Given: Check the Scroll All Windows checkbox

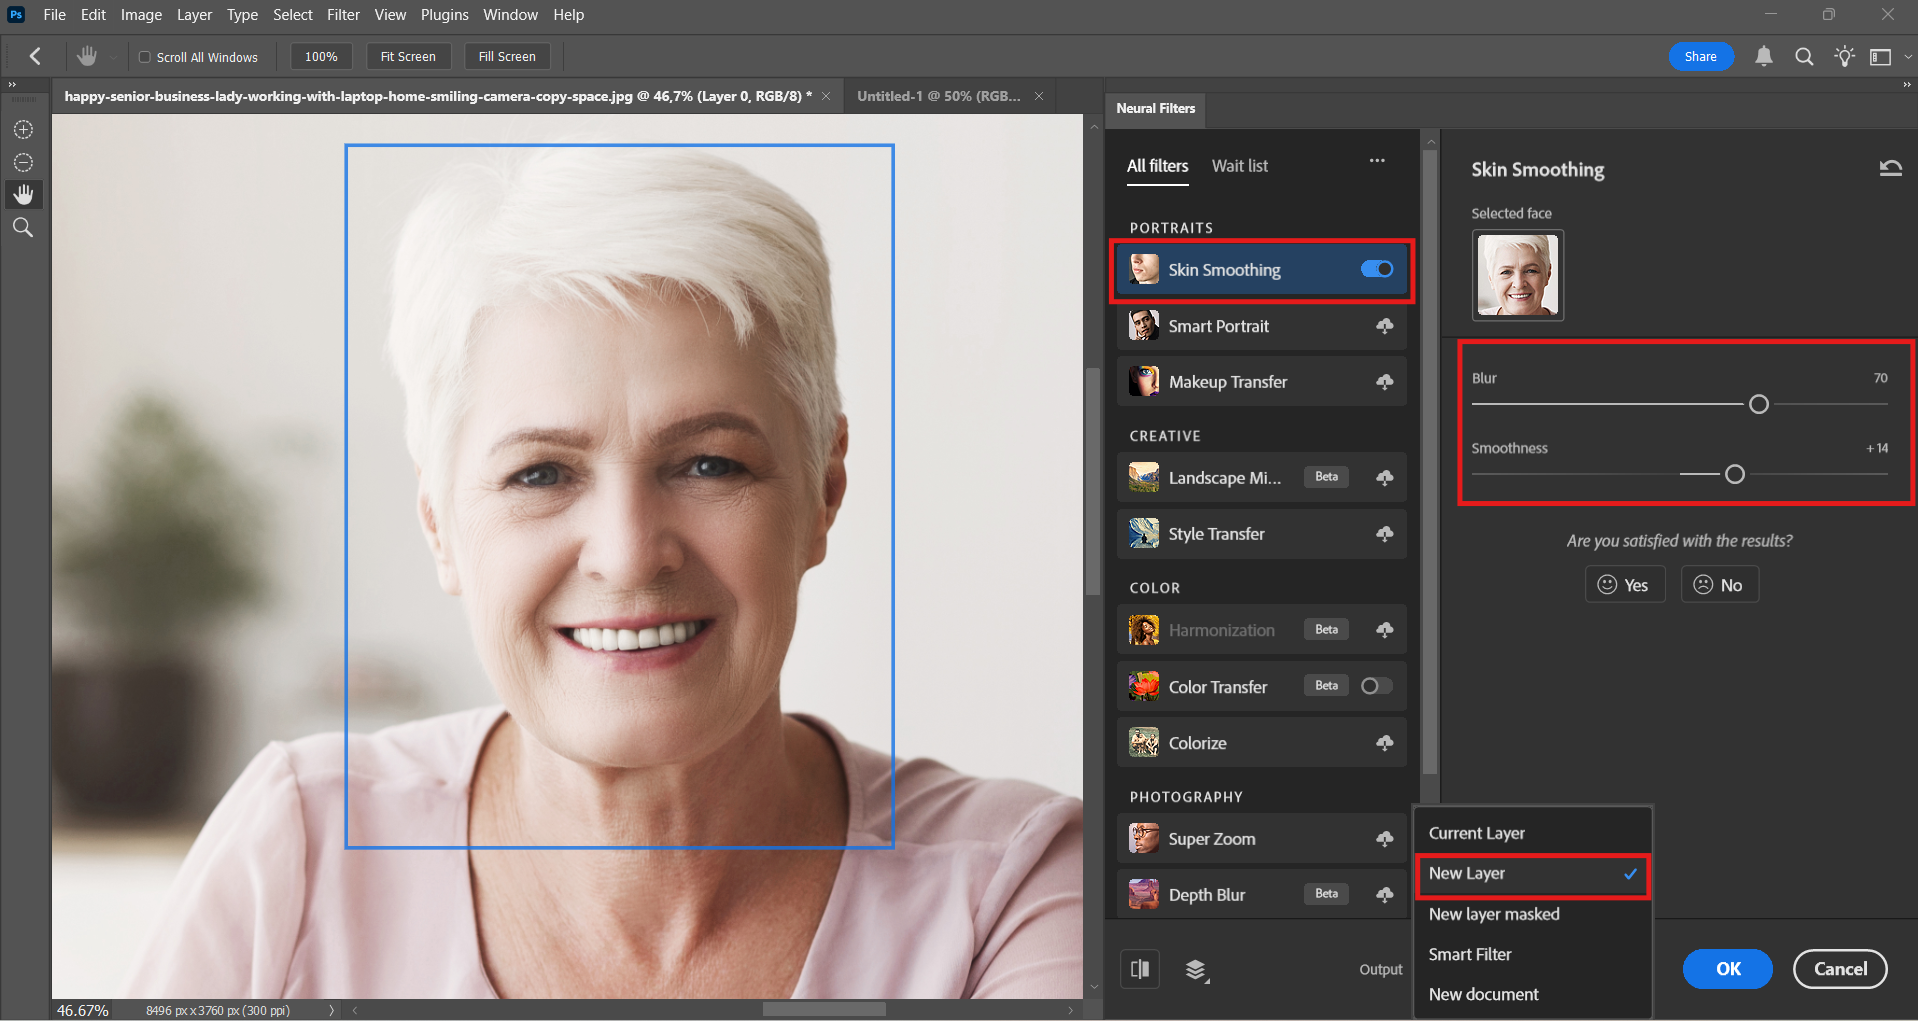Looking at the screenshot, I should click(145, 57).
